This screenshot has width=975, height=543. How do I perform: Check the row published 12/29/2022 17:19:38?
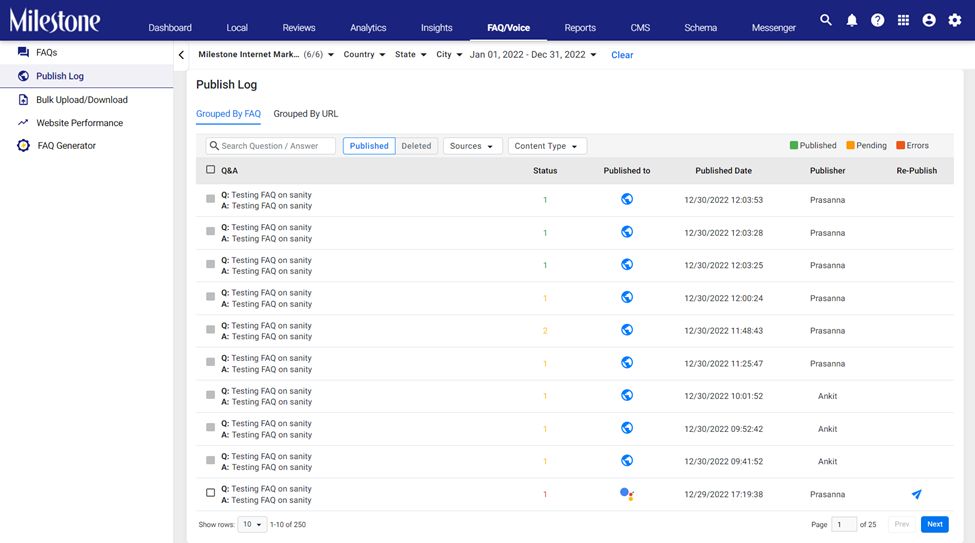[210, 493]
